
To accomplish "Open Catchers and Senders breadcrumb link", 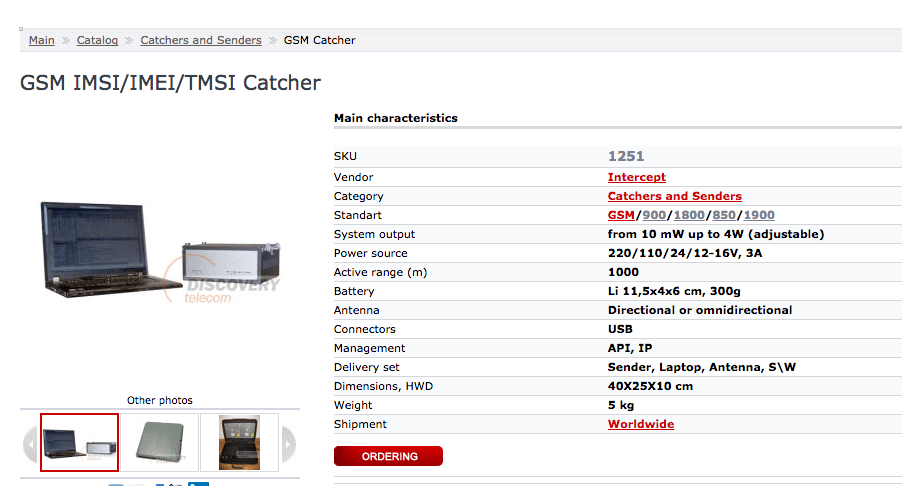I will (x=201, y=40).
